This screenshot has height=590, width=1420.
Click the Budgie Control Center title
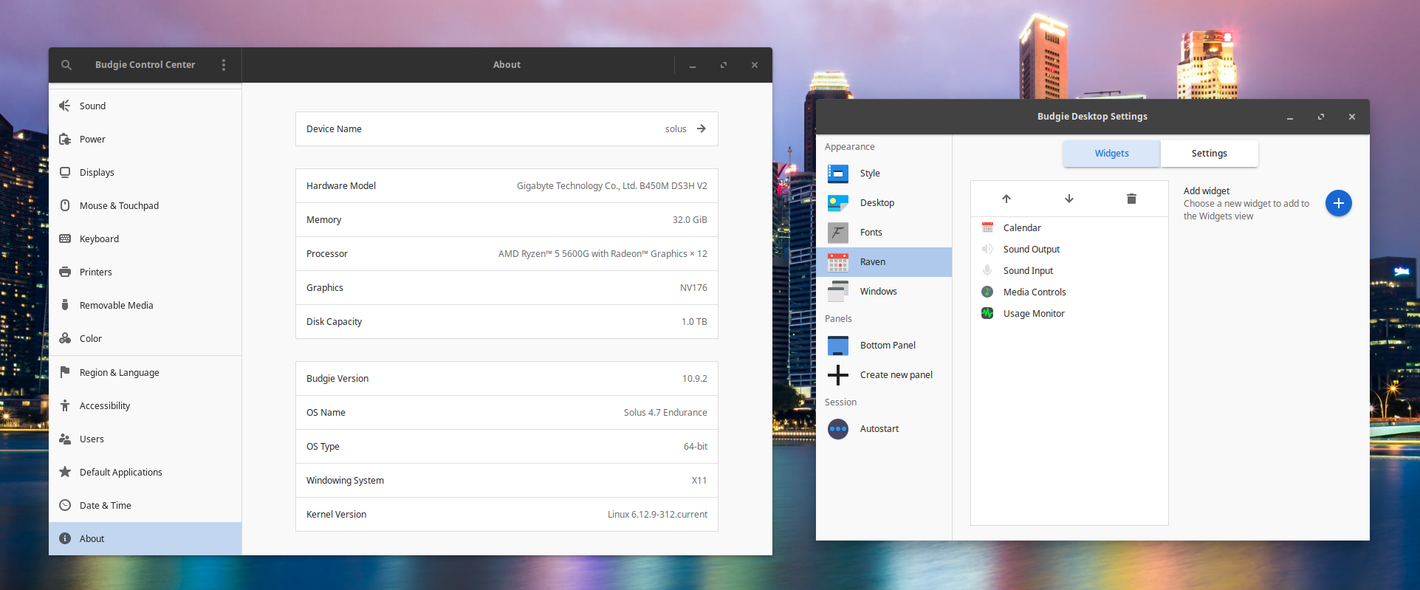[x=145, y=65]
